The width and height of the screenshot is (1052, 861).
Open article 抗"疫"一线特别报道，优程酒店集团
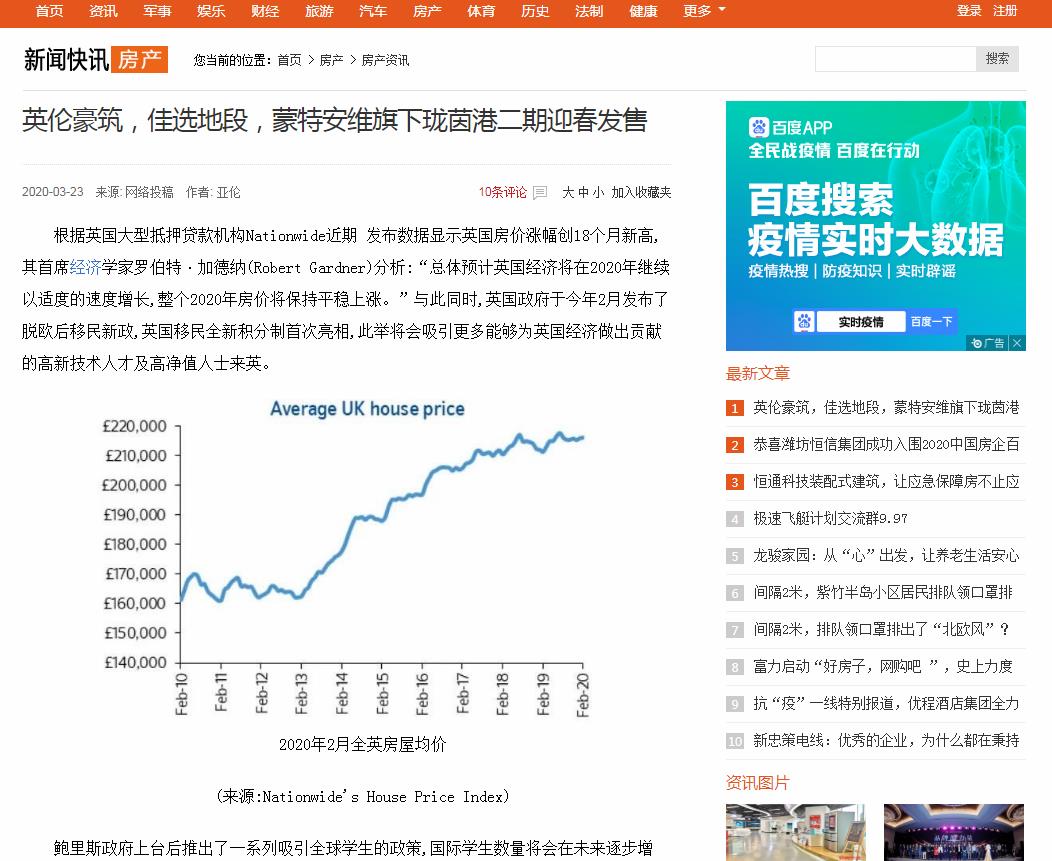coord(886,703)
